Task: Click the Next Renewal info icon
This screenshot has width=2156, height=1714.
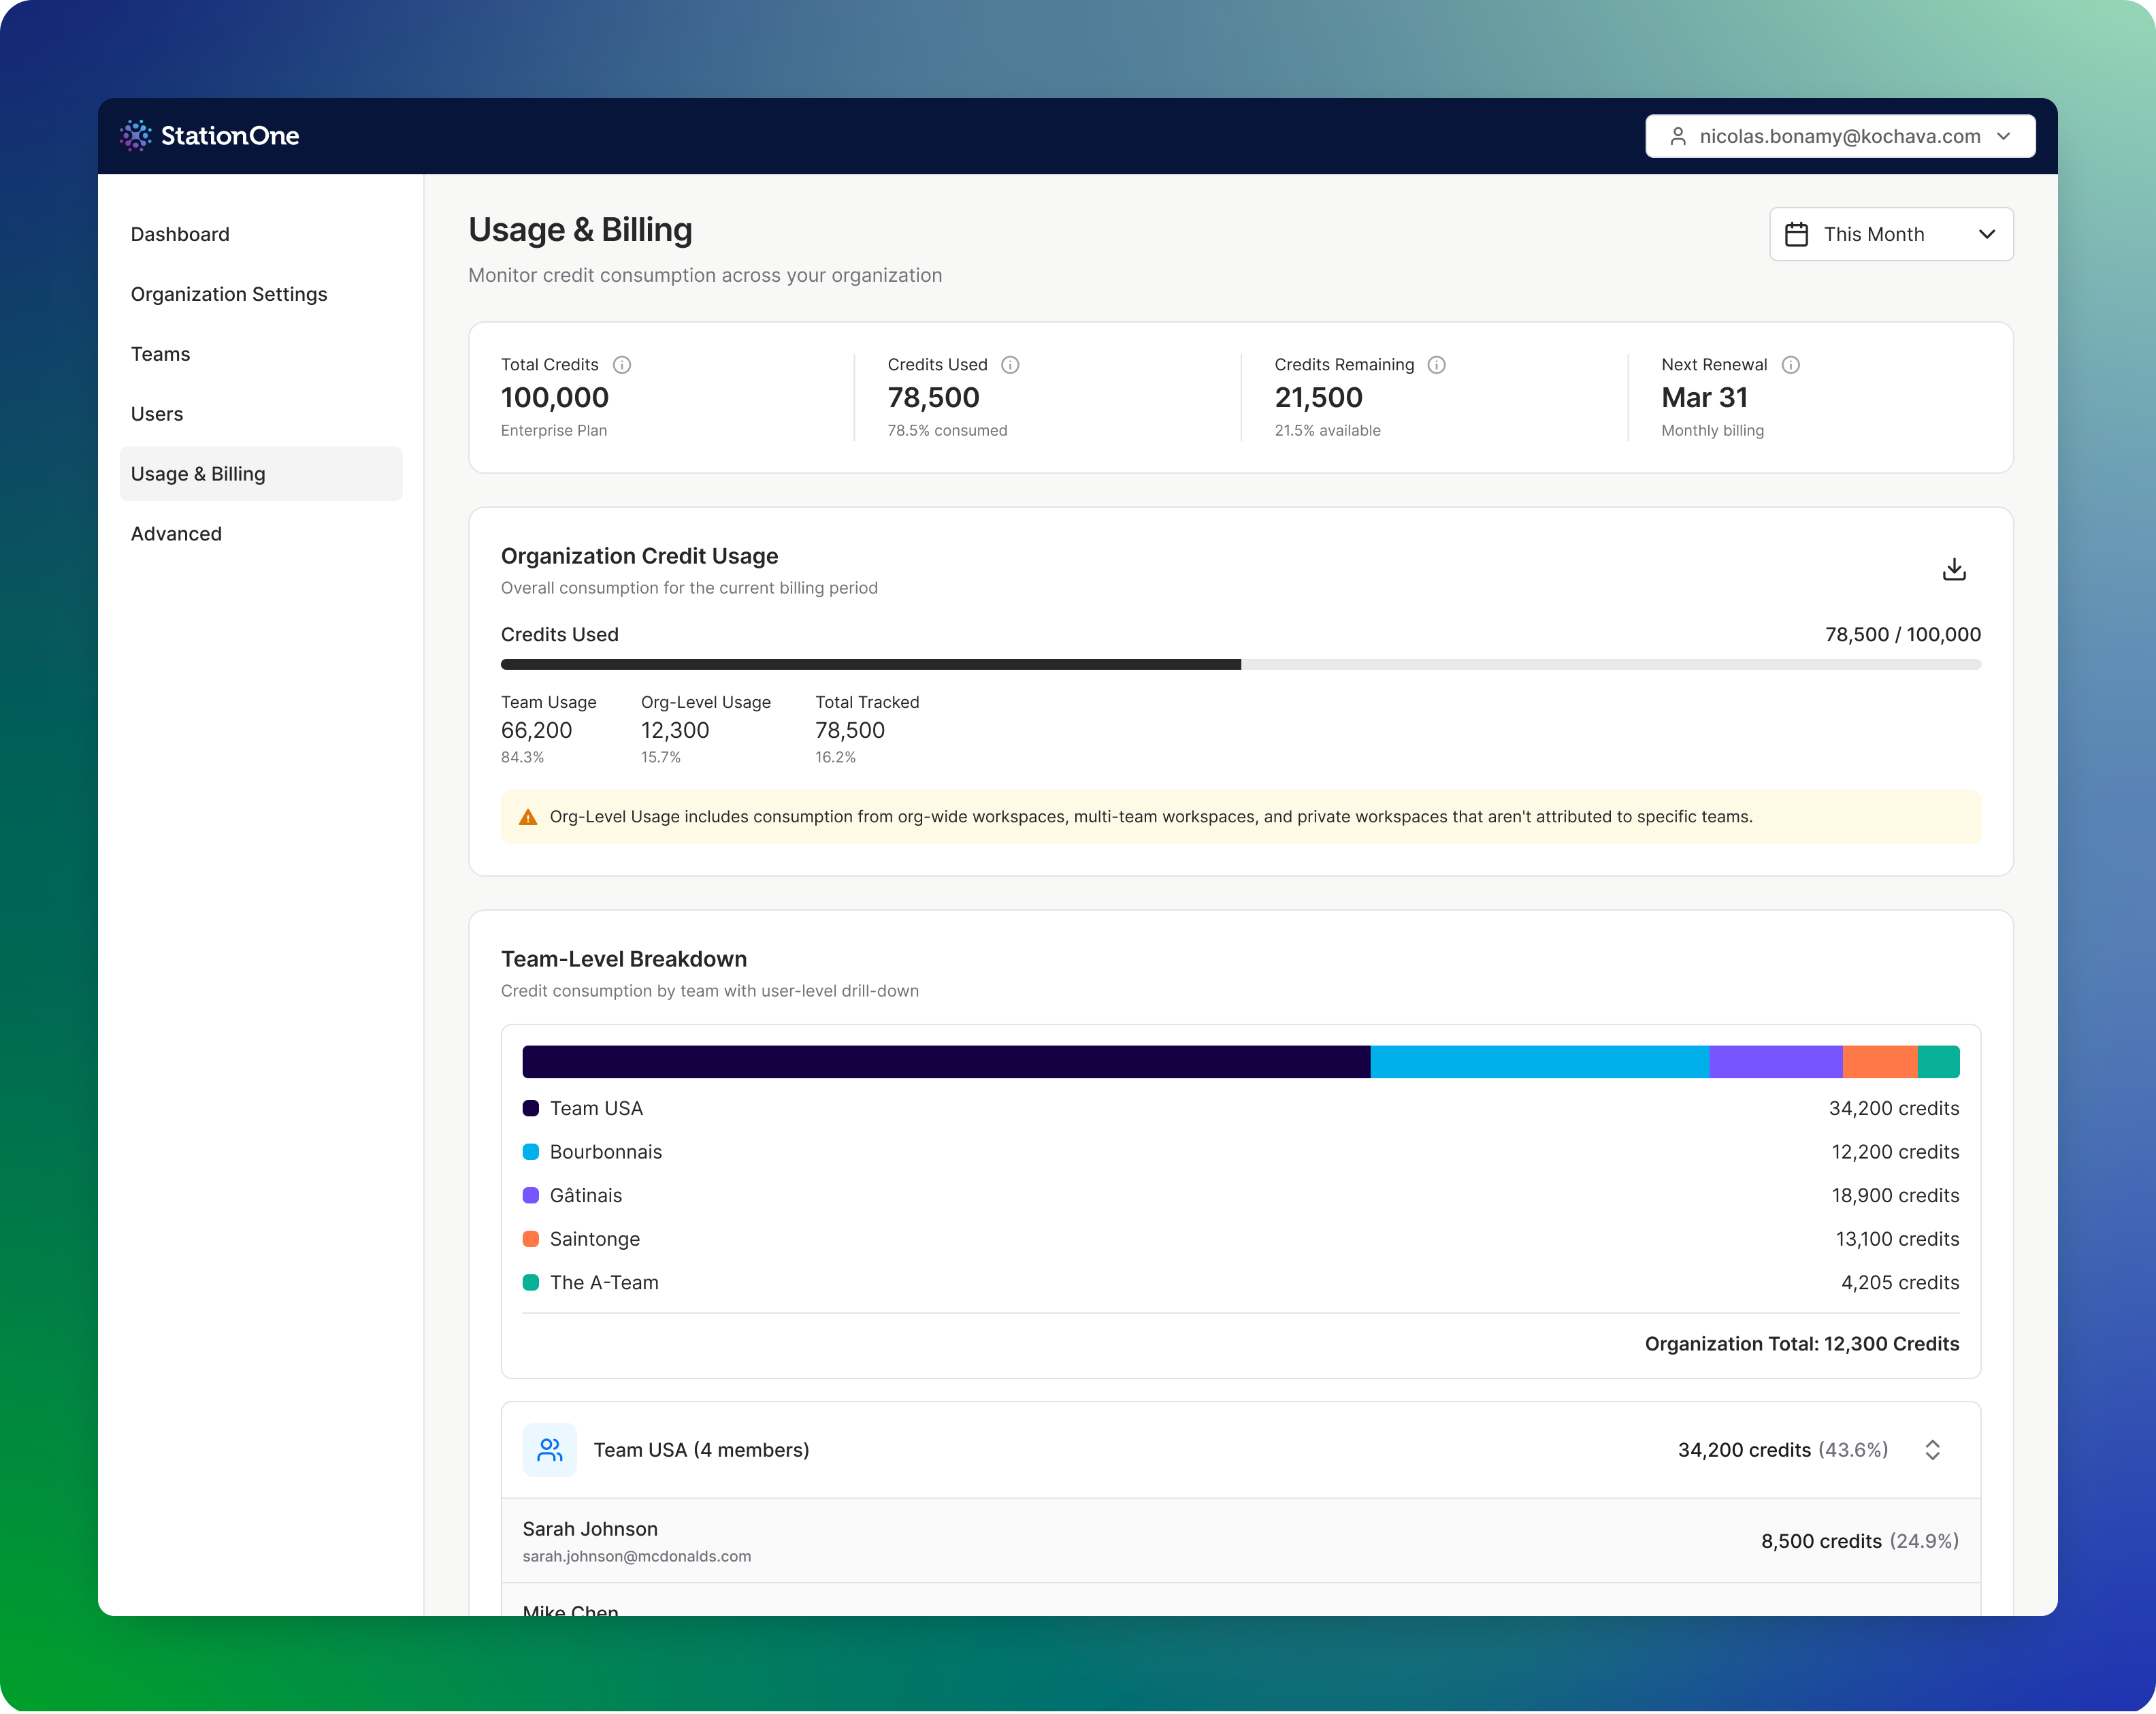Action: [1790, 365]
